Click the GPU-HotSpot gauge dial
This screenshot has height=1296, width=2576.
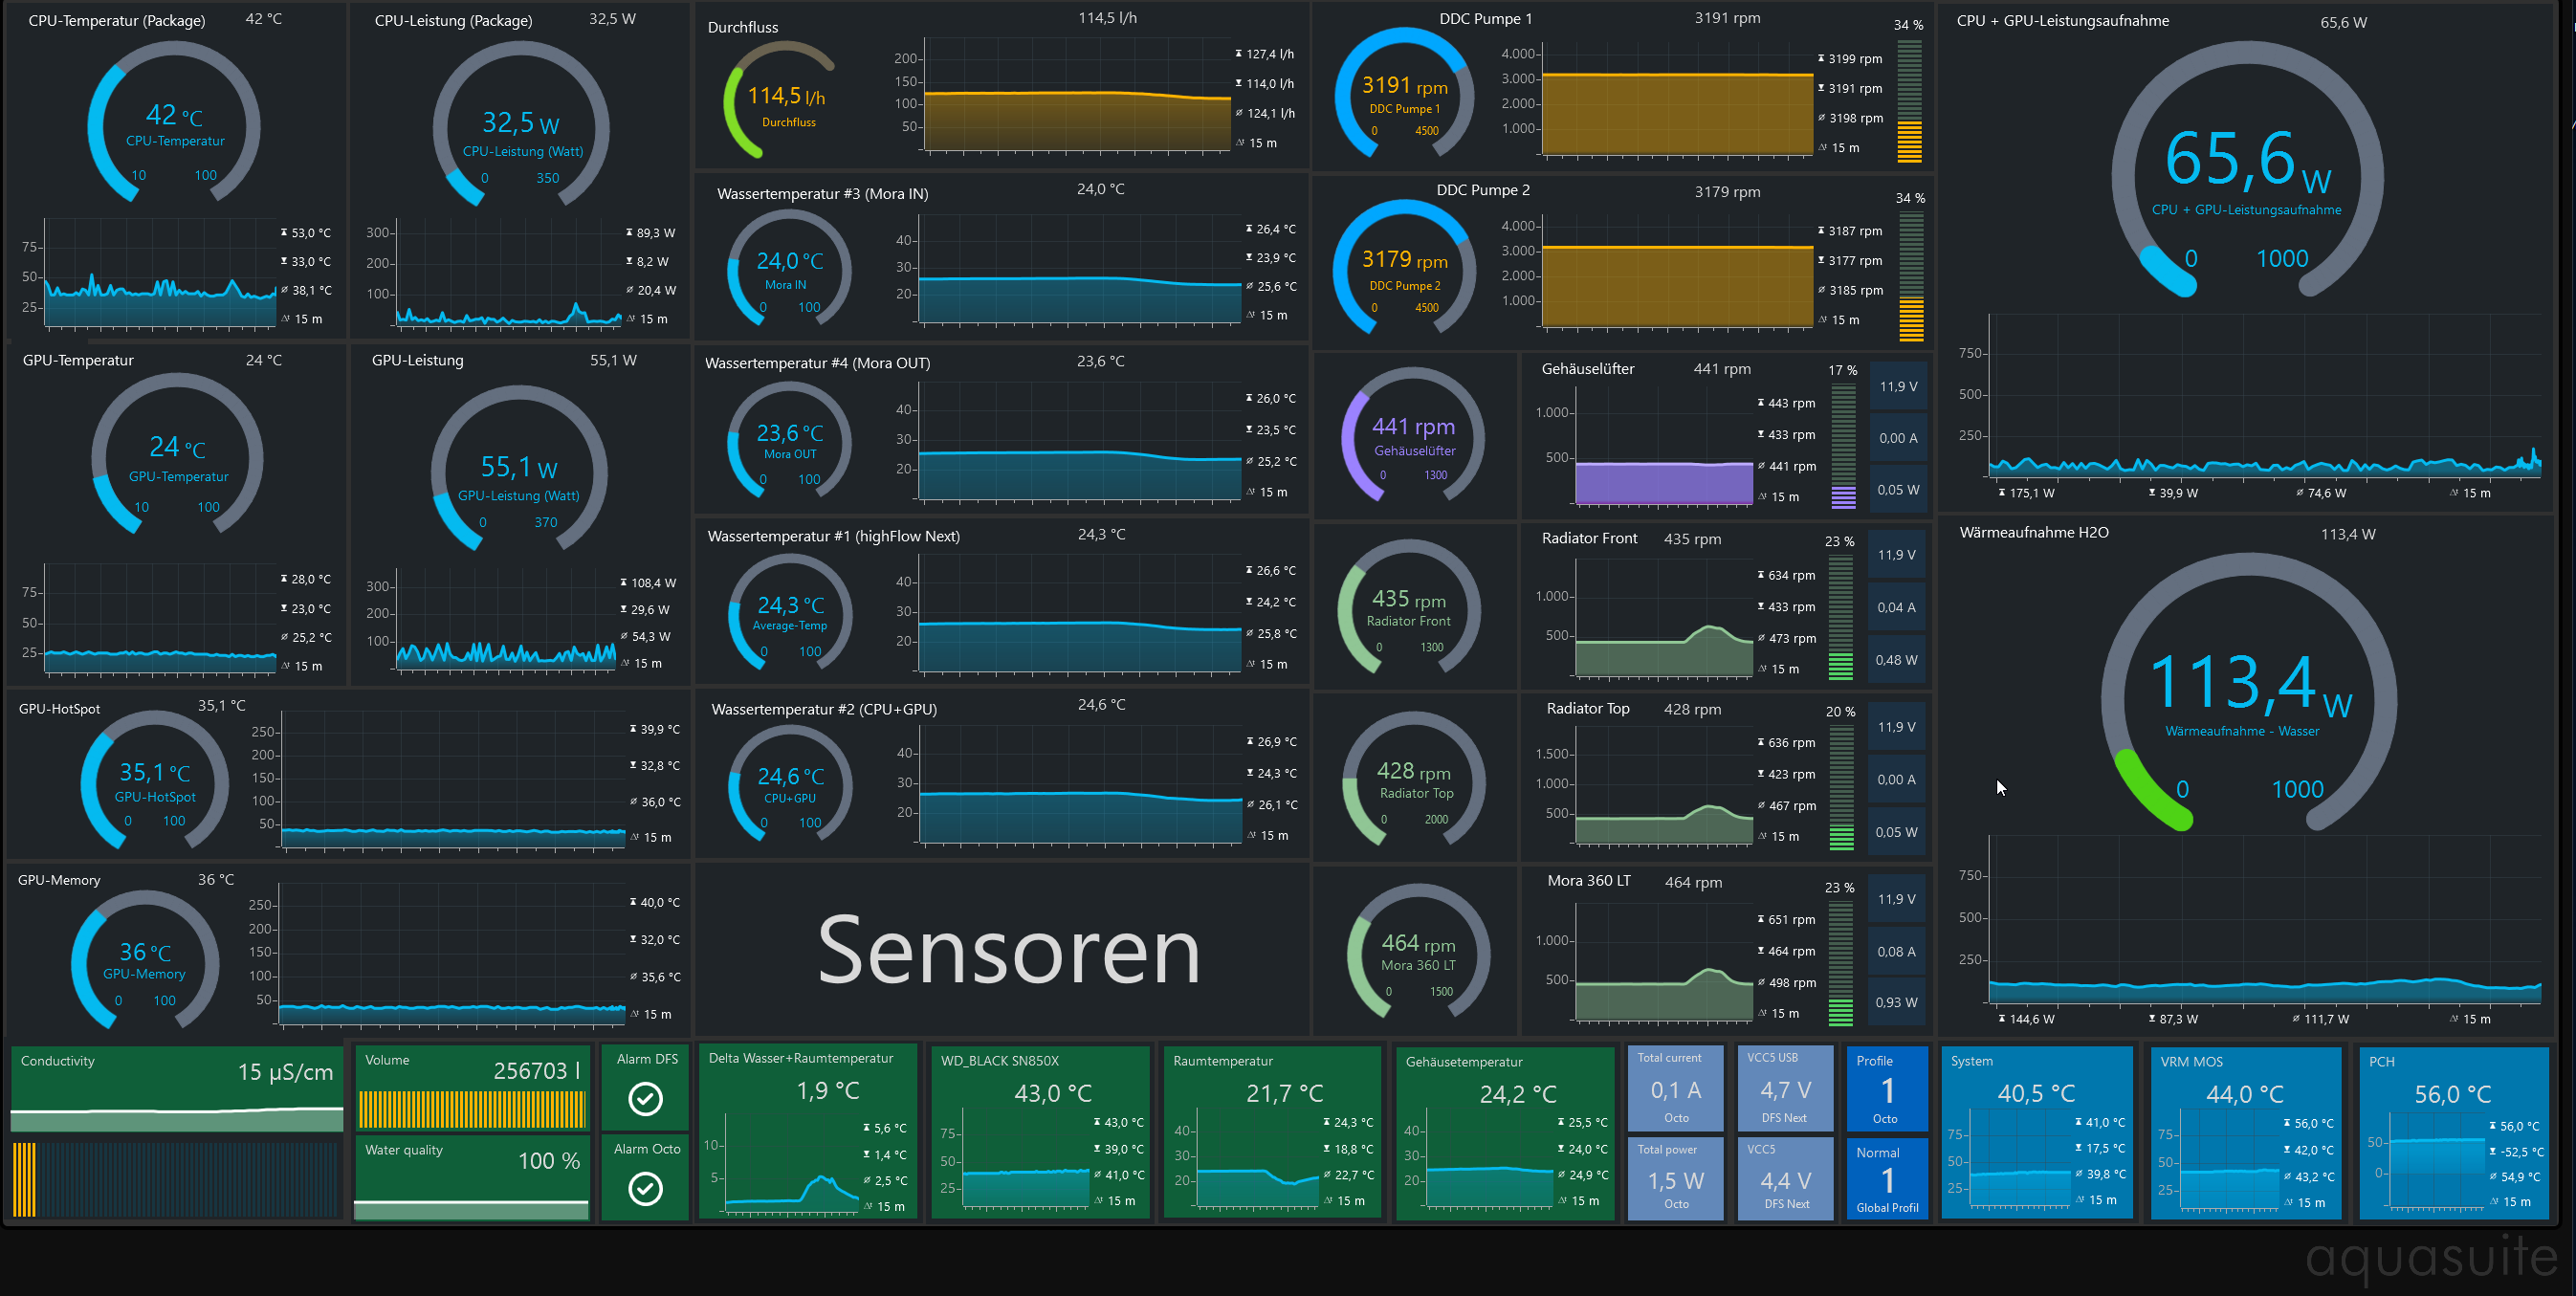154,780
